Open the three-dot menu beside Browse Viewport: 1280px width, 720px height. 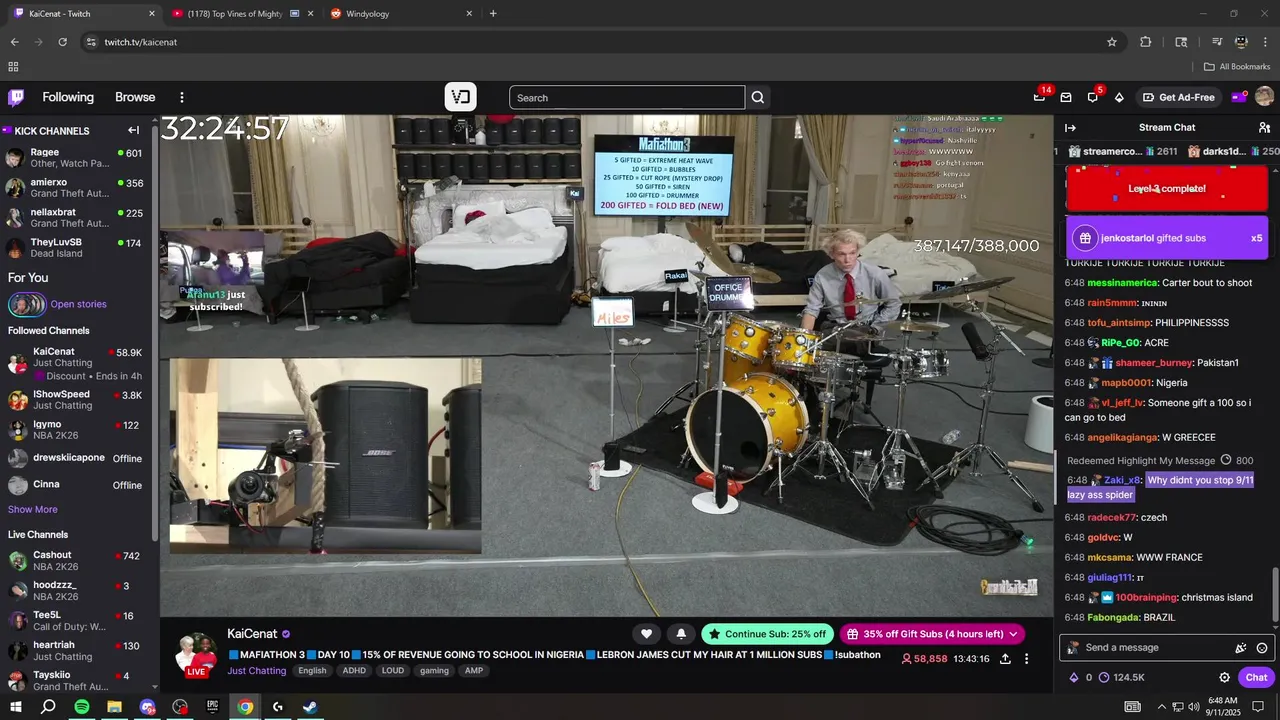(182, 97)
